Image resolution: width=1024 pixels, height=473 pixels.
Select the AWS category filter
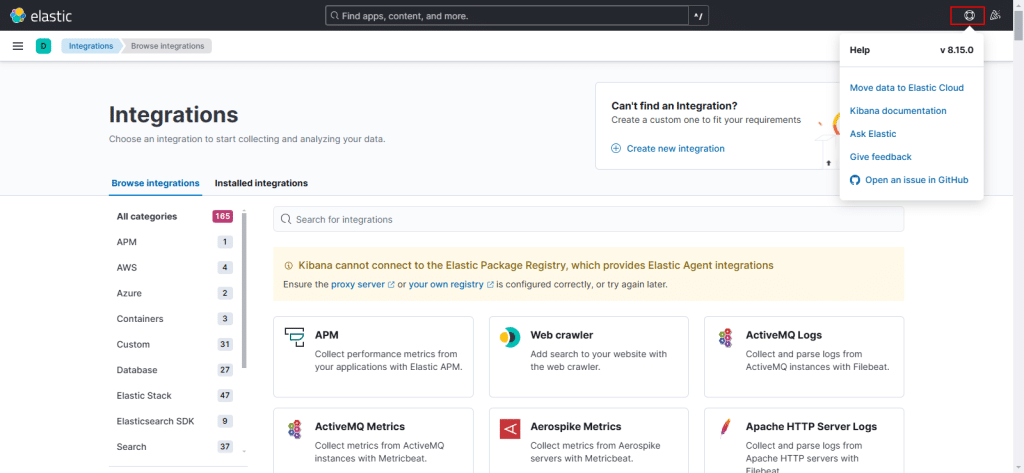click(x=127, y=268)
